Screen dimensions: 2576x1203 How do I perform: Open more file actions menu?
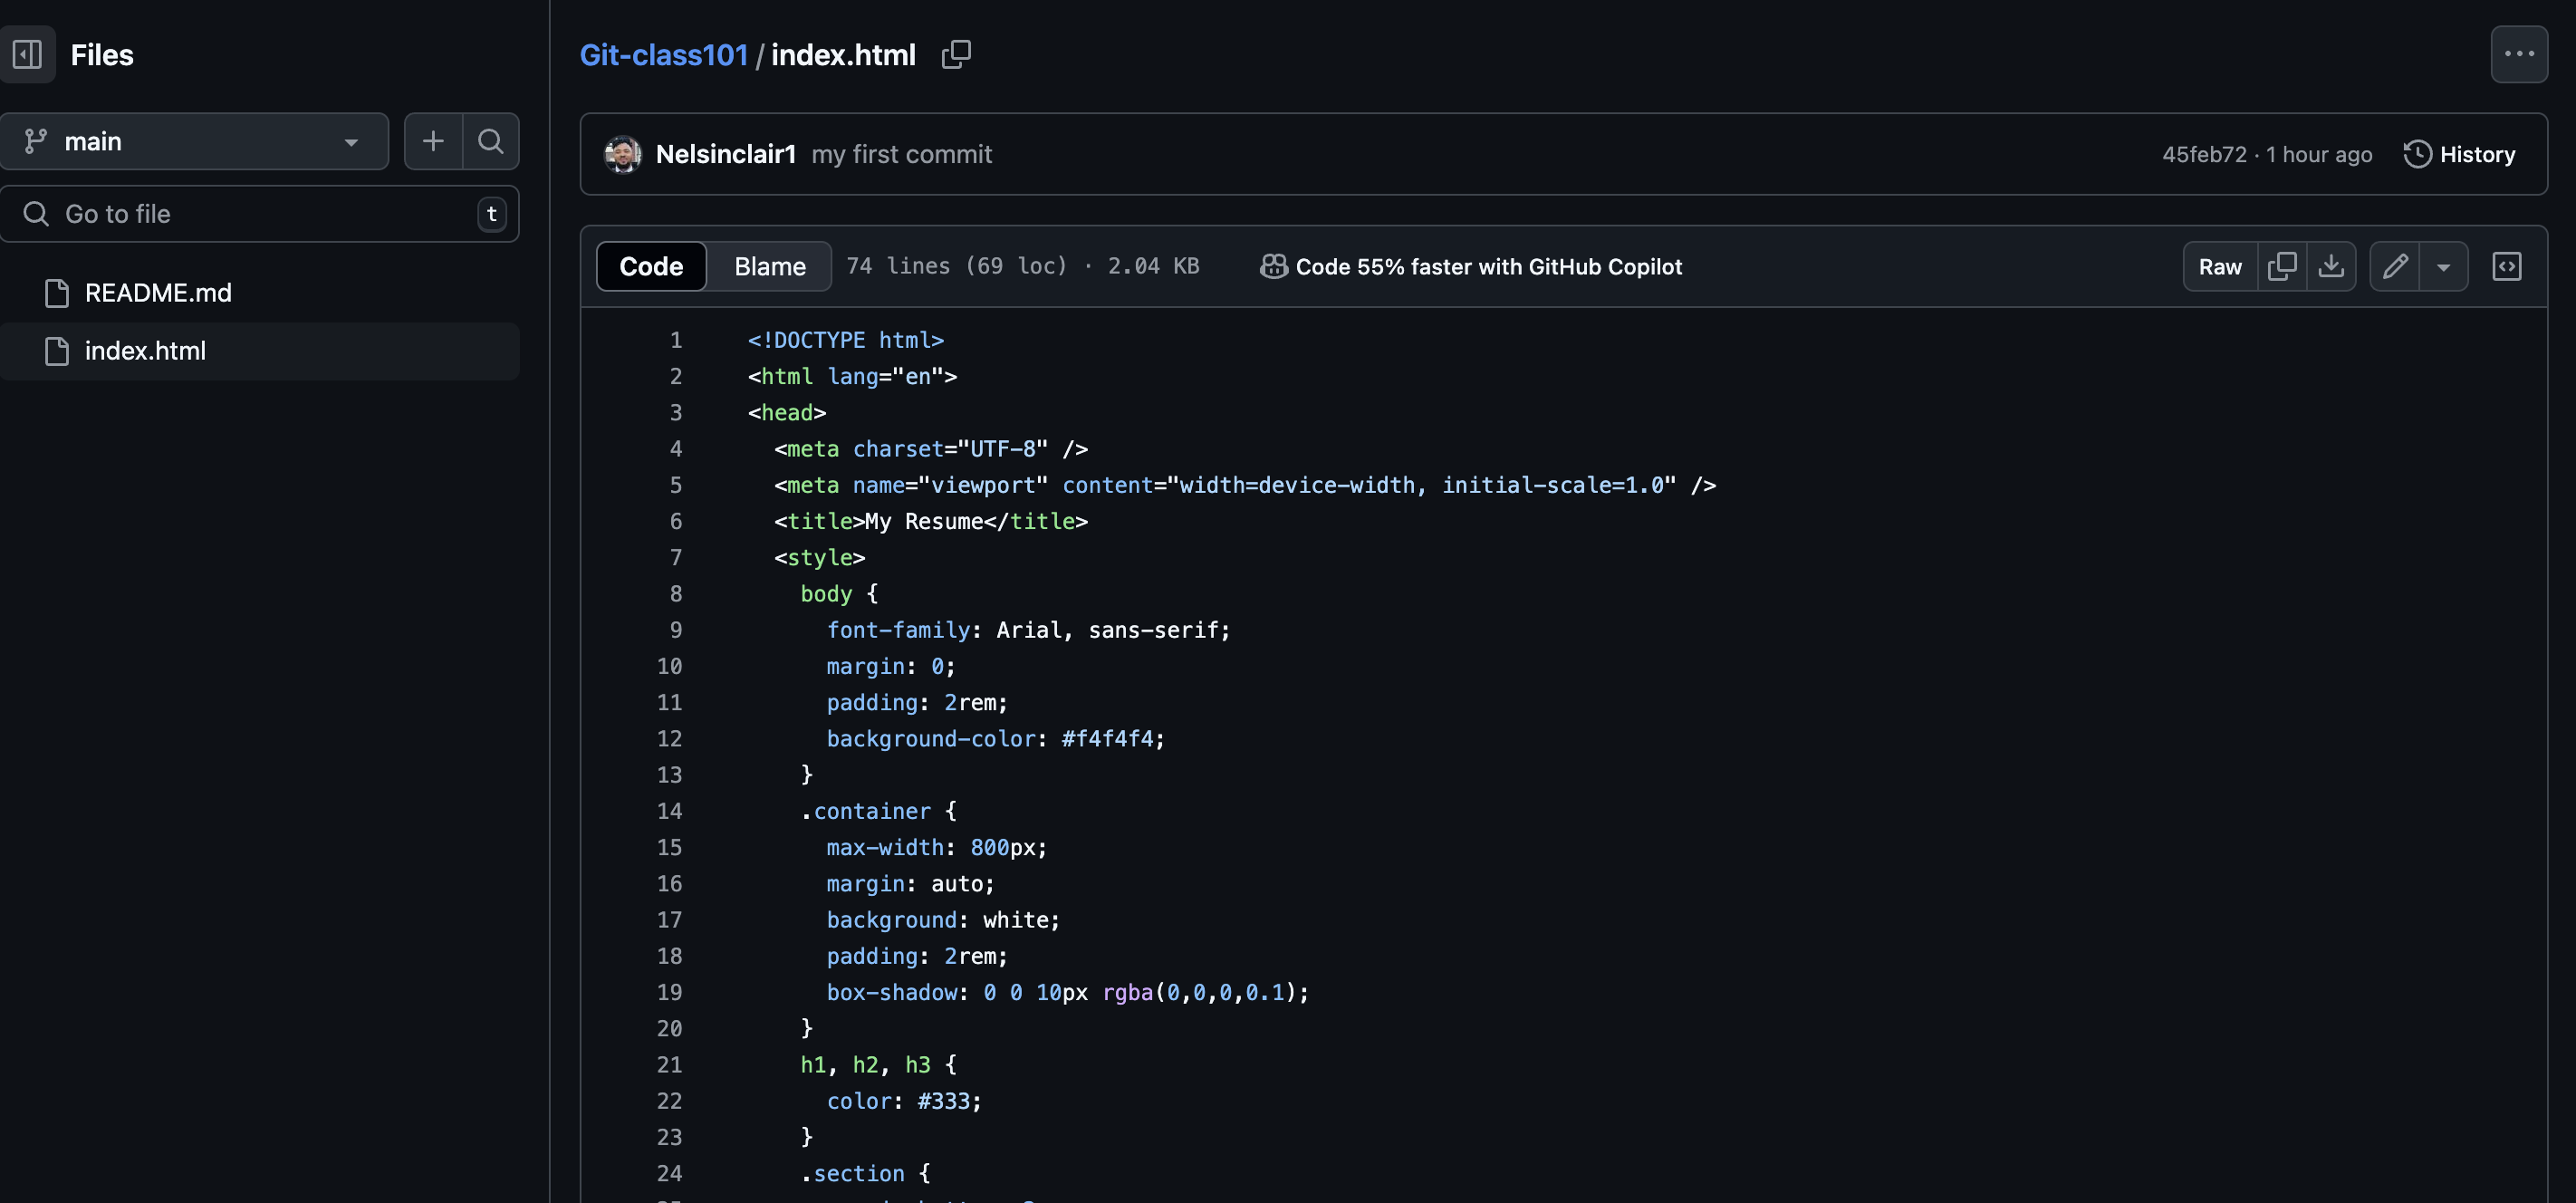click(x=2519, y=54)
